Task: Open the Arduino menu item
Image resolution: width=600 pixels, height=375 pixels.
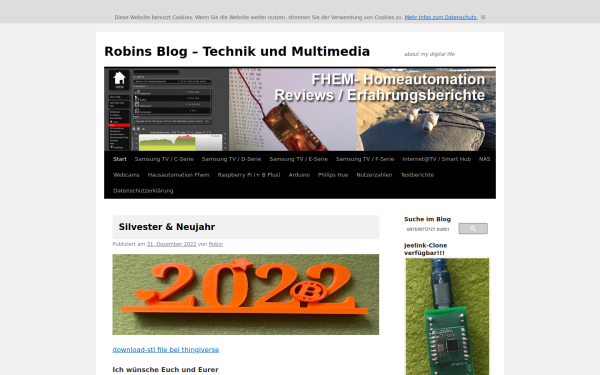Action: 299,175
